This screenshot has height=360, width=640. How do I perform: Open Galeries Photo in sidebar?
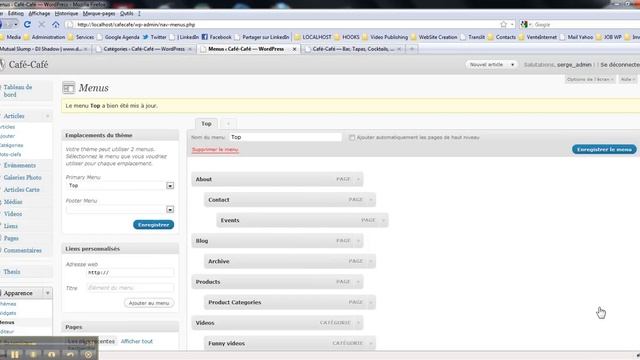pos(22,178)
